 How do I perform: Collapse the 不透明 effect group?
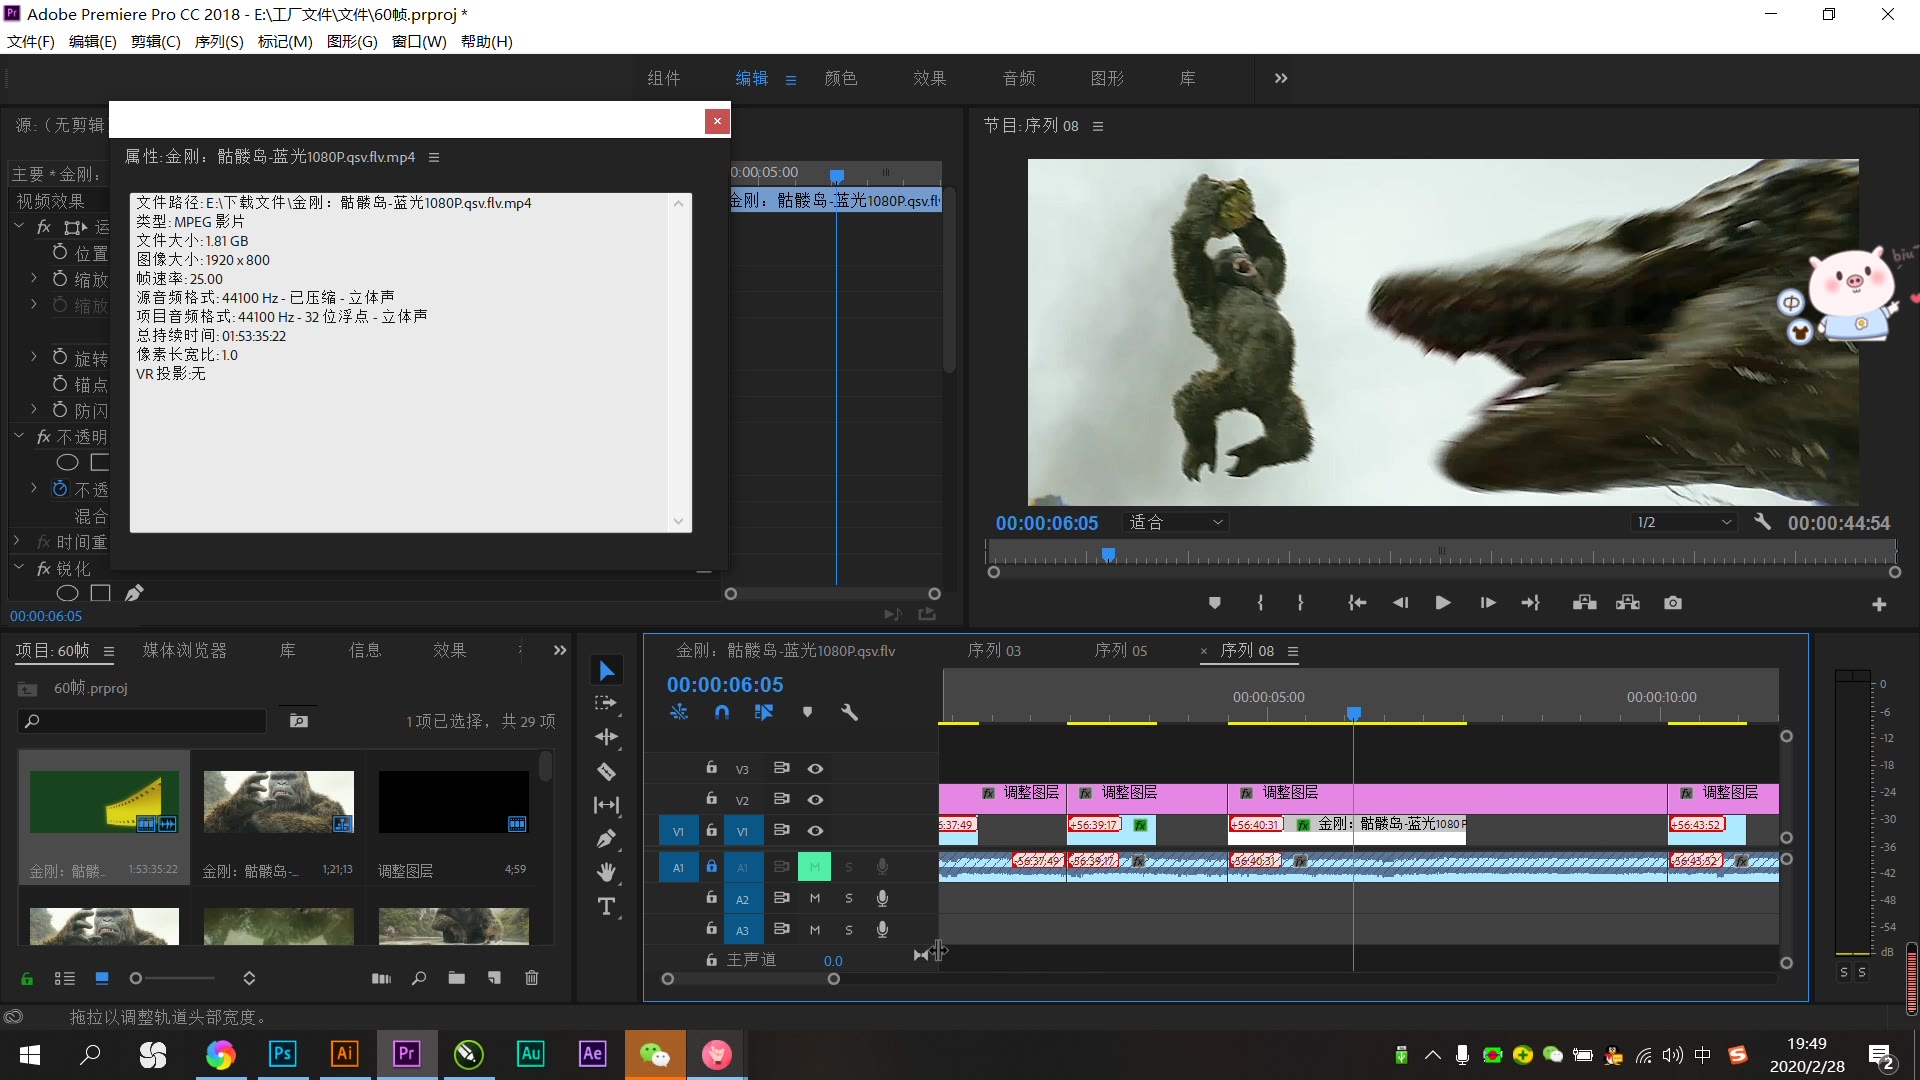click(x=18, y=436)
